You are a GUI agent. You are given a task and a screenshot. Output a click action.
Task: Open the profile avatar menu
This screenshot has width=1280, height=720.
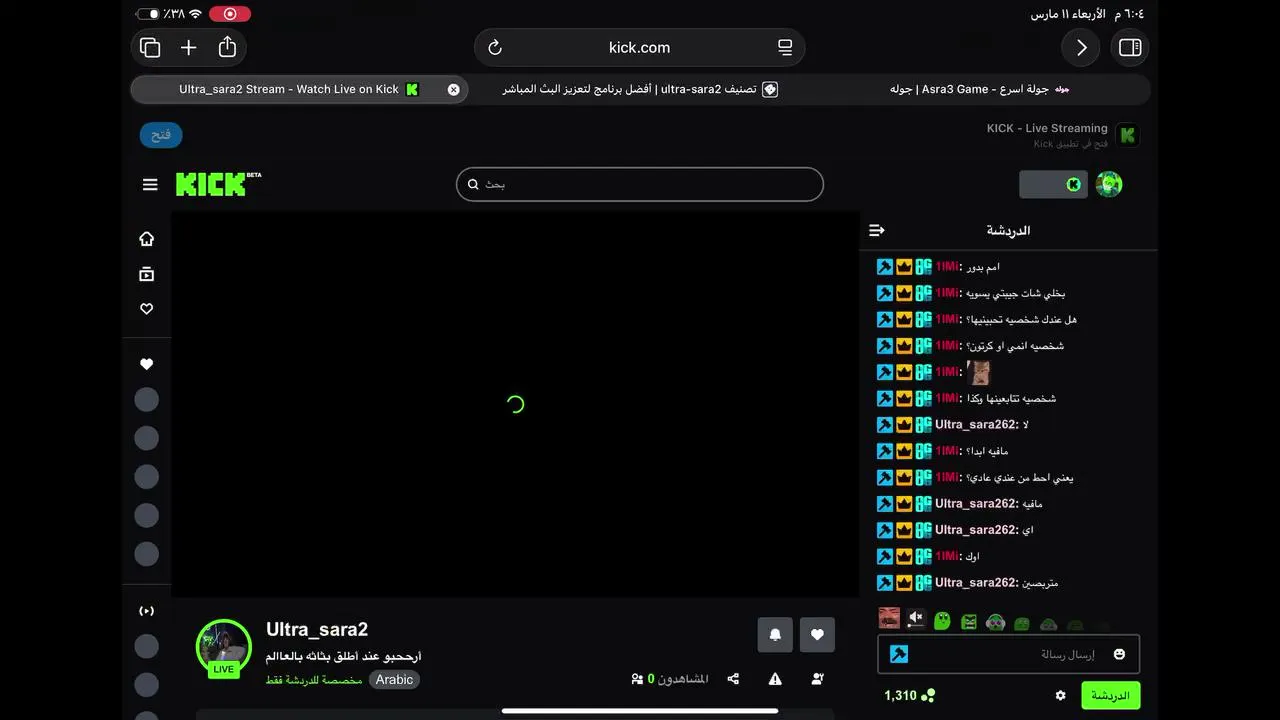pos(1109,184)
